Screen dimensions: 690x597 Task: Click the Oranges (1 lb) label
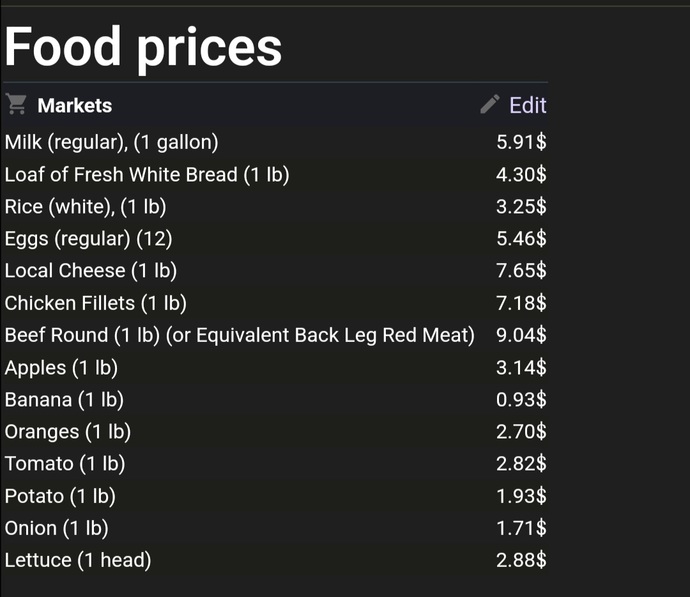[x=68, y=432]
